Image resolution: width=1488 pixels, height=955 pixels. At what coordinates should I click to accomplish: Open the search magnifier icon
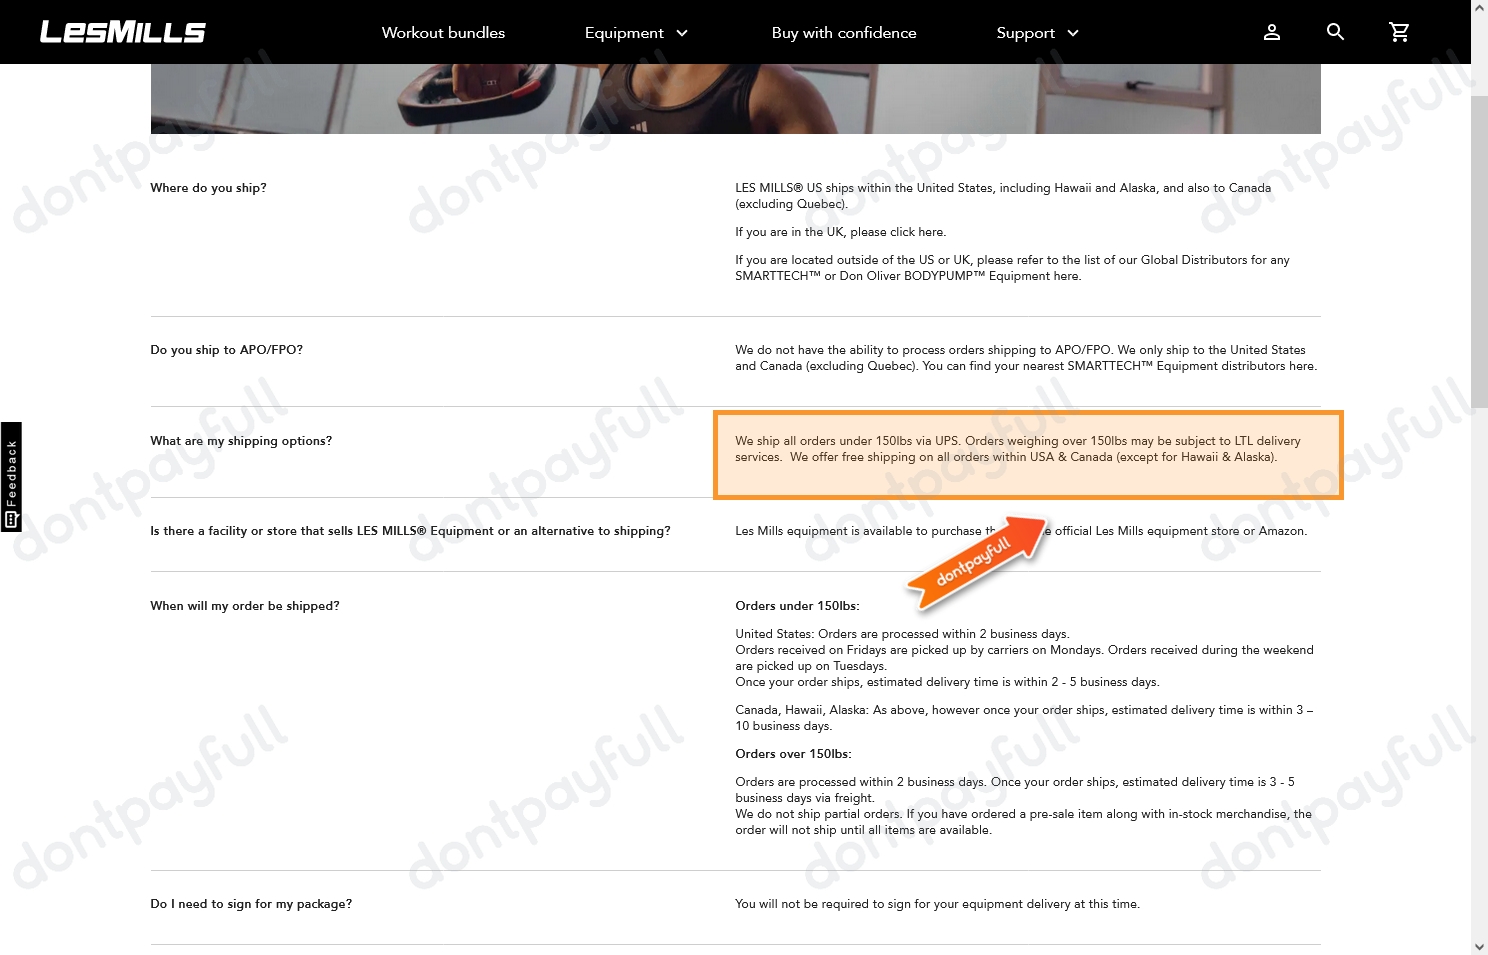click(x=1335, y=32)
